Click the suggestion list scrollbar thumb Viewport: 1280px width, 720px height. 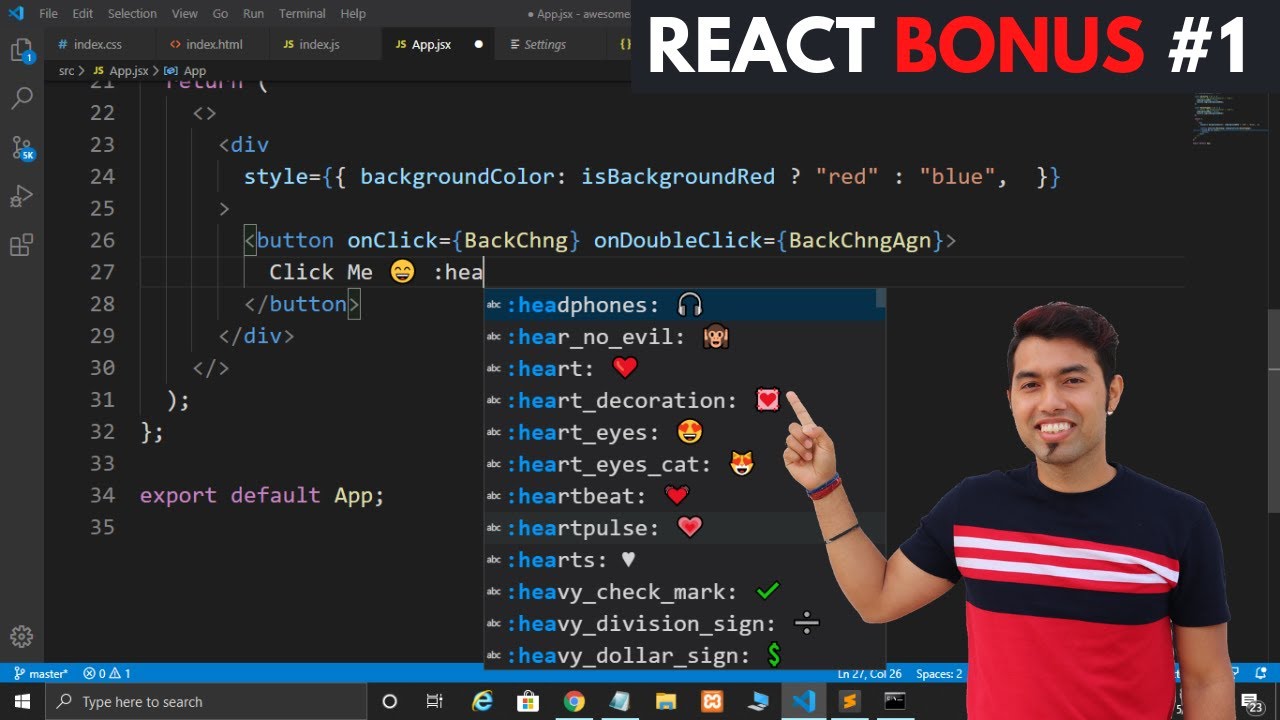click(x=880, y=298)
